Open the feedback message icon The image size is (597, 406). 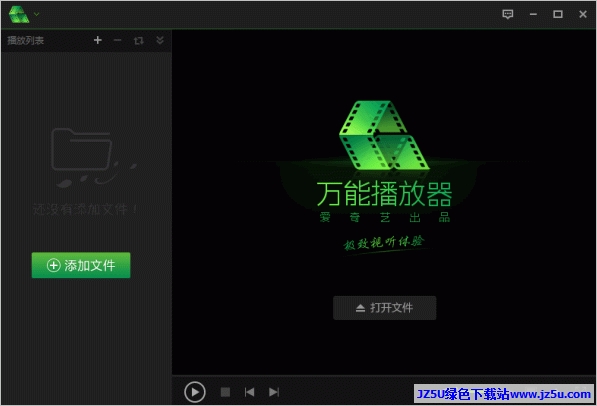508,14
